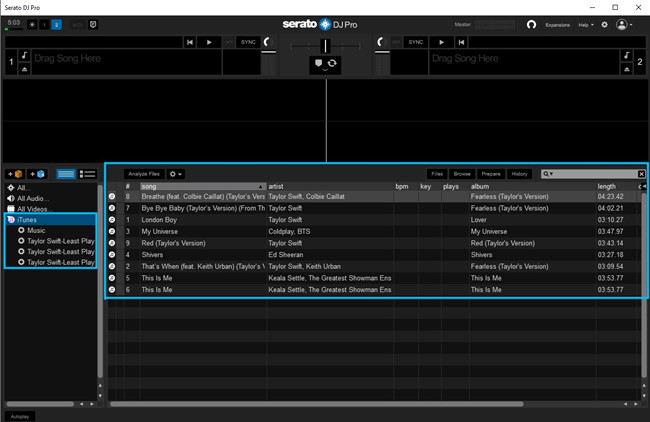Click iTunes status icon on Breathe row

click(112, 196)
